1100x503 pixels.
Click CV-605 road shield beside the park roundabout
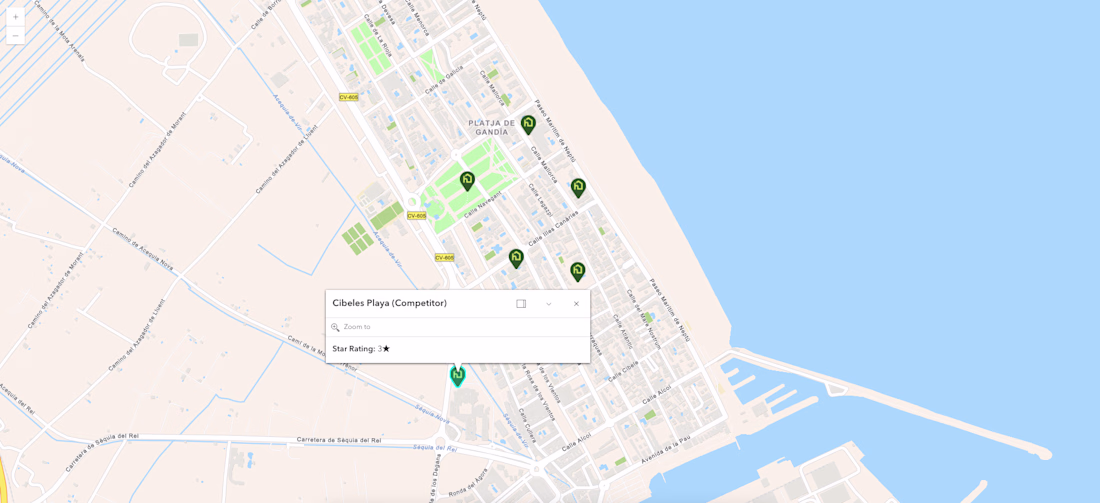point(417,215)
